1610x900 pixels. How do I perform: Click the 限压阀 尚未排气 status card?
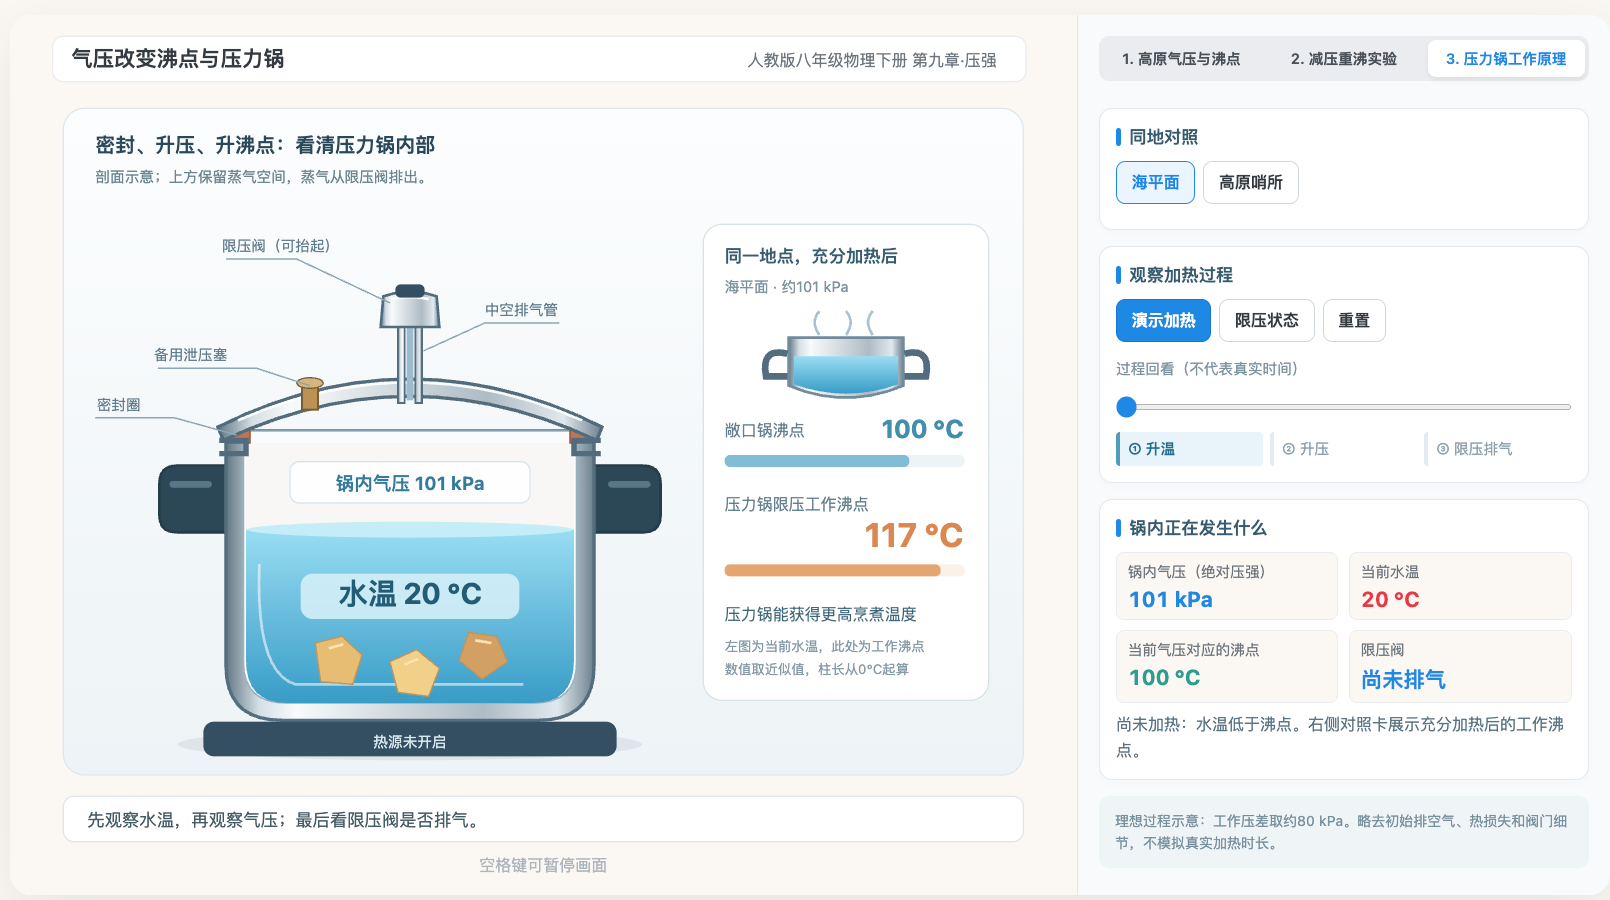click(x=1460, y=666)
